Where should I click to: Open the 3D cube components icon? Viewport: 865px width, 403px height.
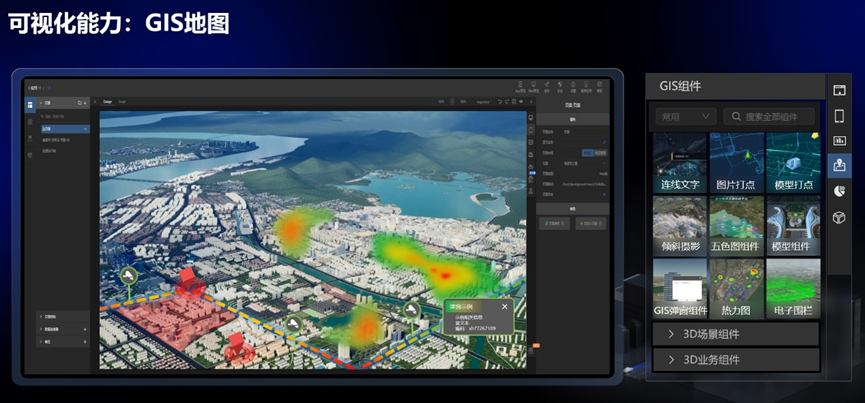pyautogui.click(x=839, y=217)
